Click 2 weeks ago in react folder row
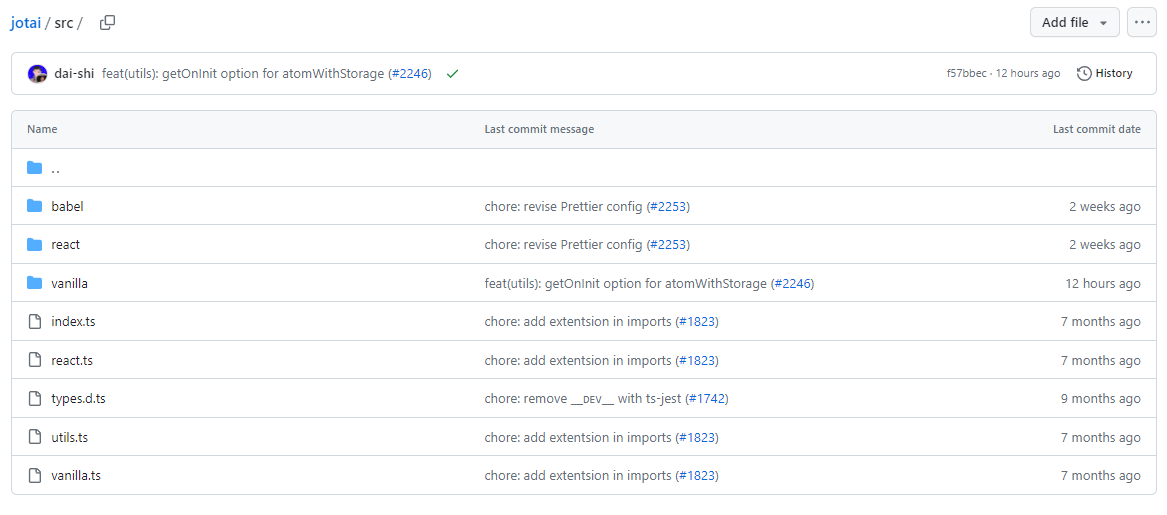Screen dimensions: 1167x515 pyautogui.click(x=1104, y=244)
